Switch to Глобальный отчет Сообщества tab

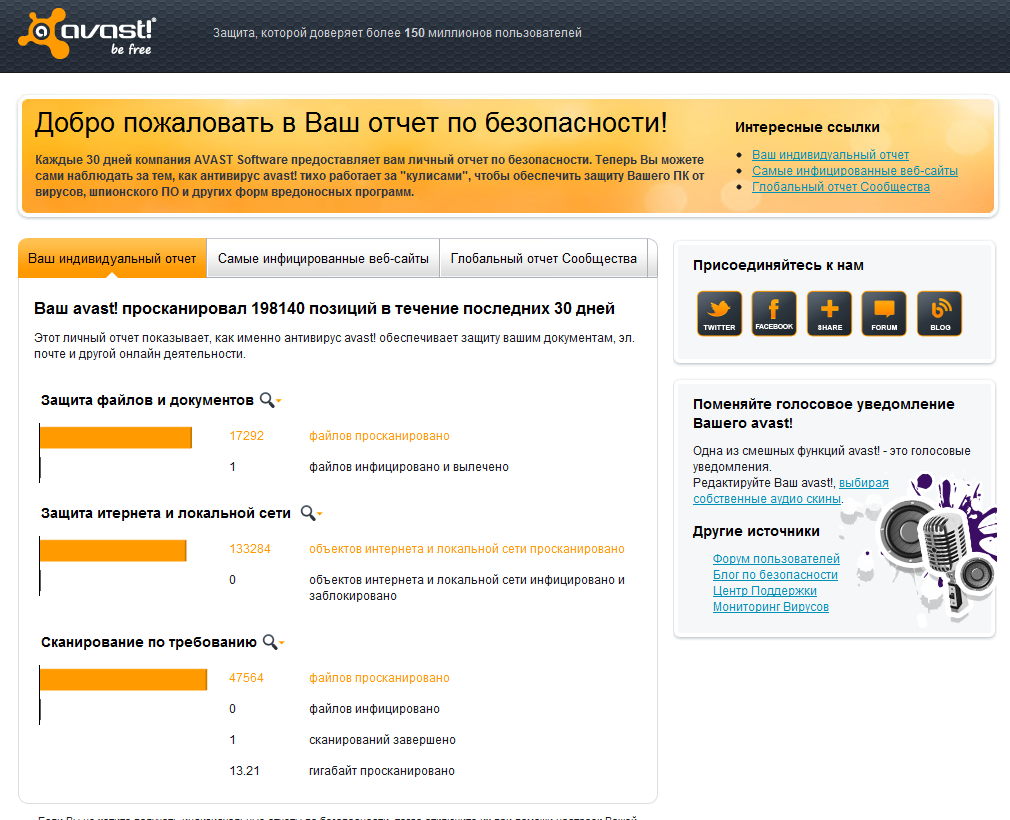(x=544, y=258)
